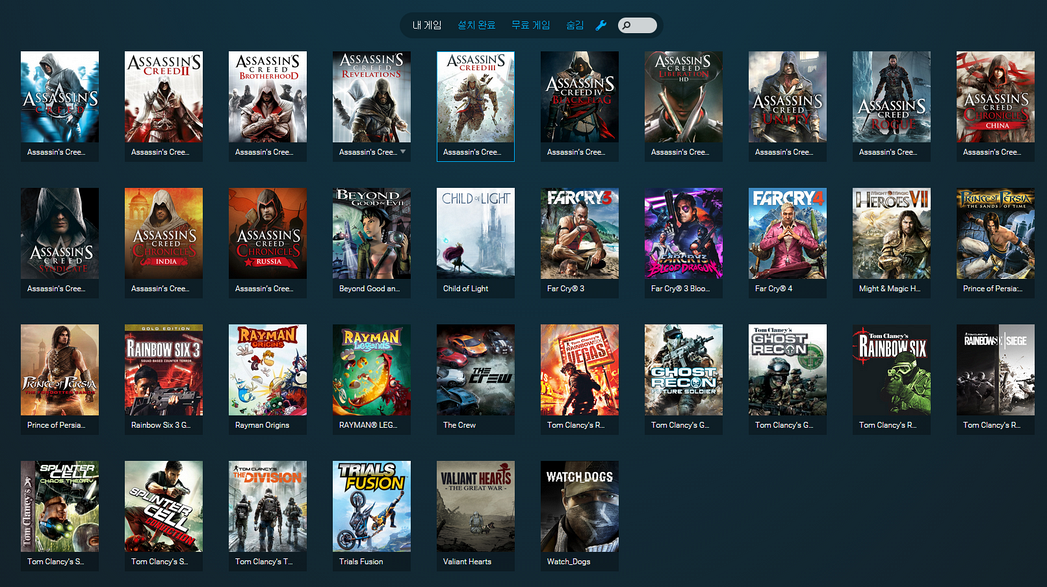Open Assassin's Creed Chronicles India cover
This screenshot has height=587, width=1047.
click(x=164, y=233)
